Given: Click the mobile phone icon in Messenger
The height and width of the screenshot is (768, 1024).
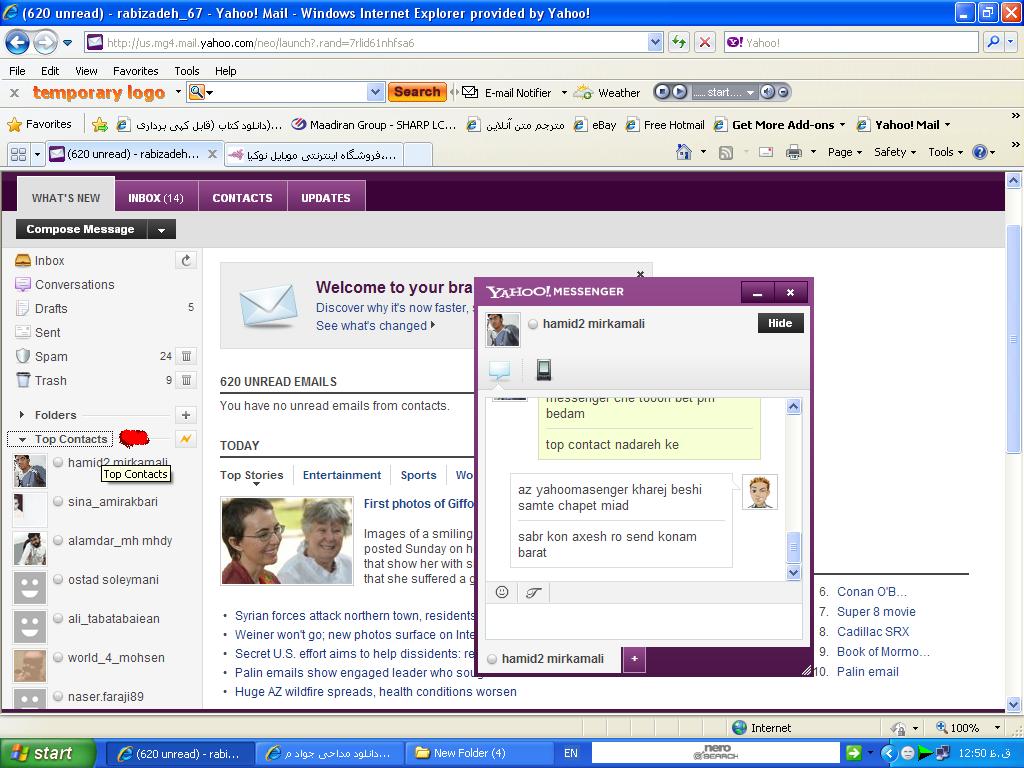Looking at the screenshot, I should pos(543,370).
